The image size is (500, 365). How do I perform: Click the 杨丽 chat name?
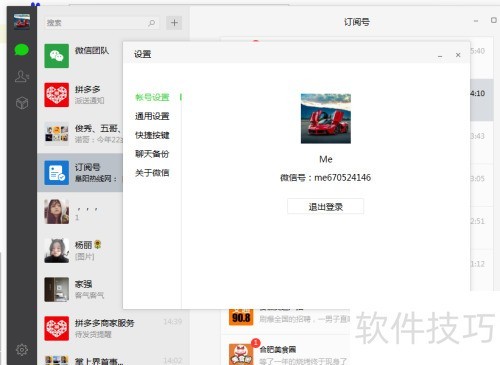83,245
